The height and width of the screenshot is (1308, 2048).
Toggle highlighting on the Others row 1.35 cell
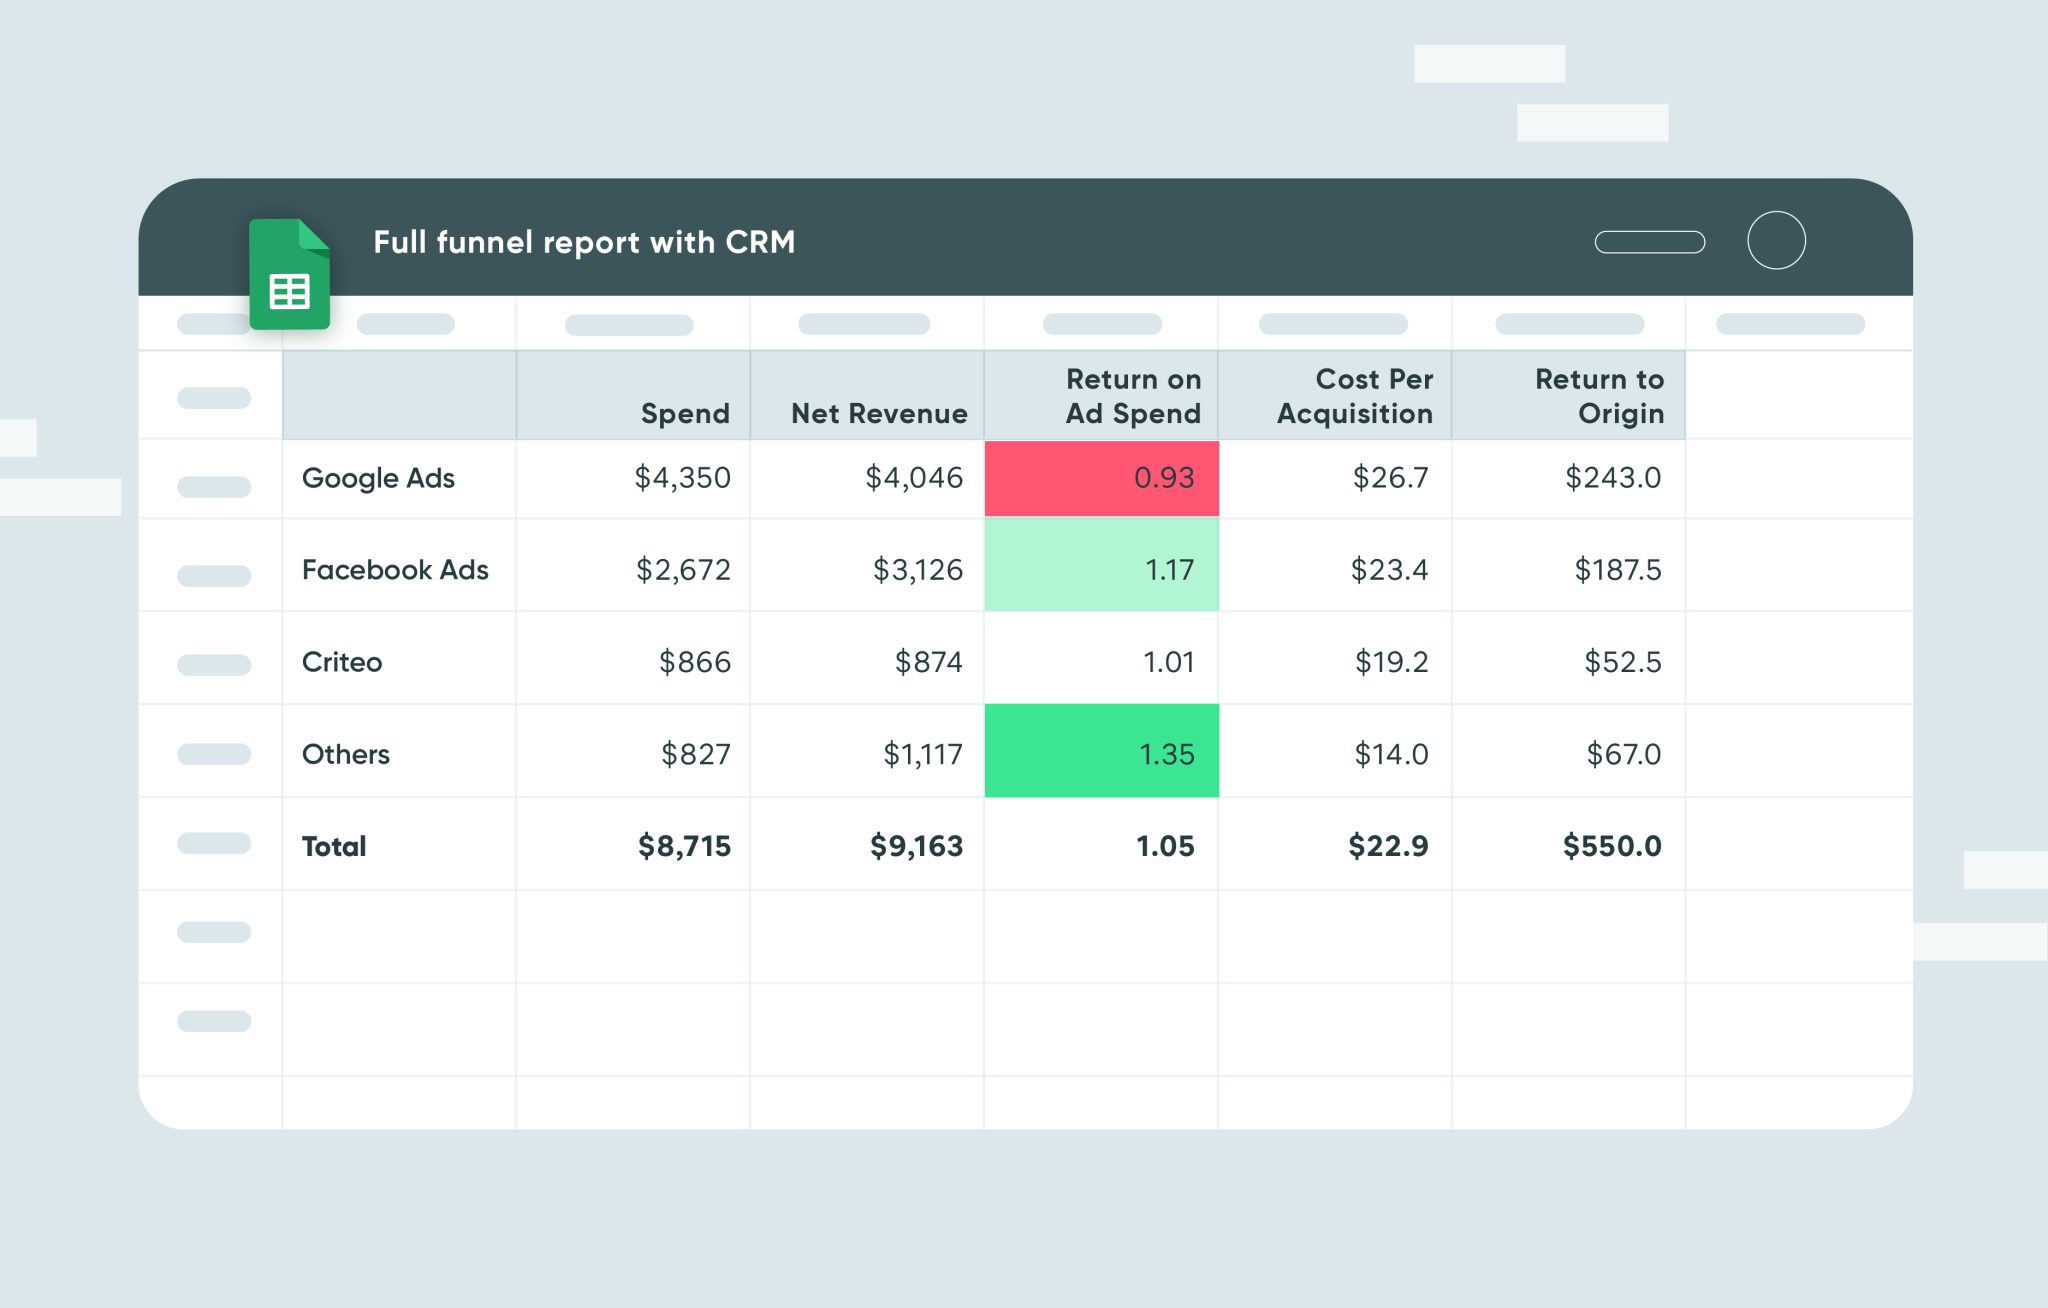tap(1101, 751)
